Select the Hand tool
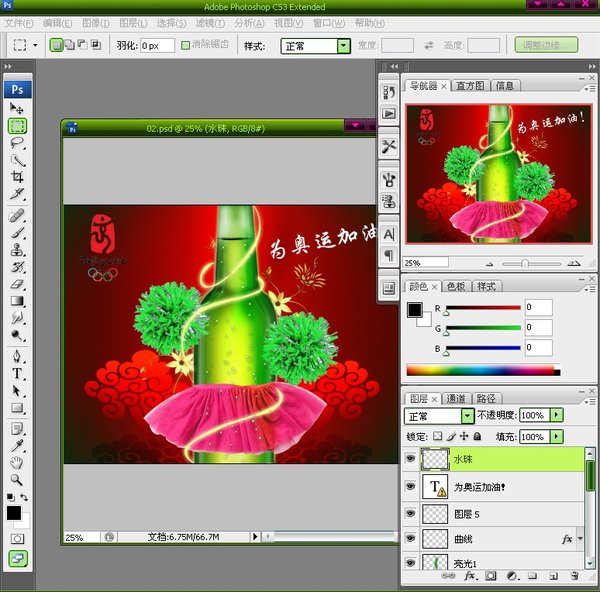 18,462
